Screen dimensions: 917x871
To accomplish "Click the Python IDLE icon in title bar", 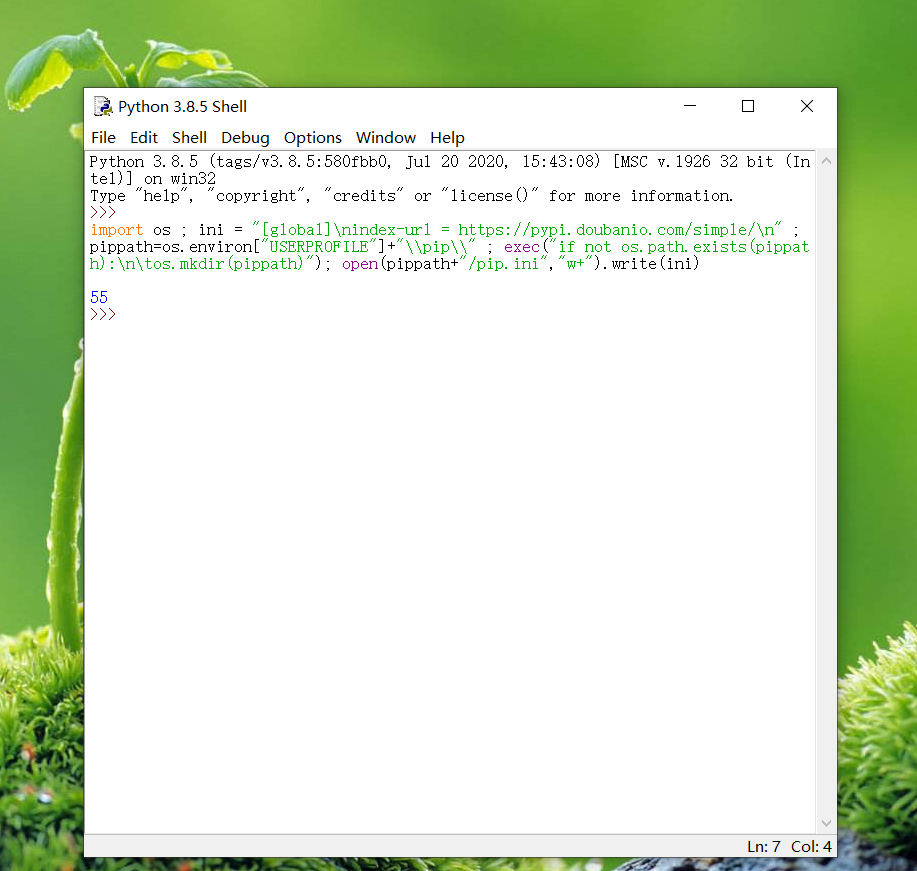I will click(103, 106).
